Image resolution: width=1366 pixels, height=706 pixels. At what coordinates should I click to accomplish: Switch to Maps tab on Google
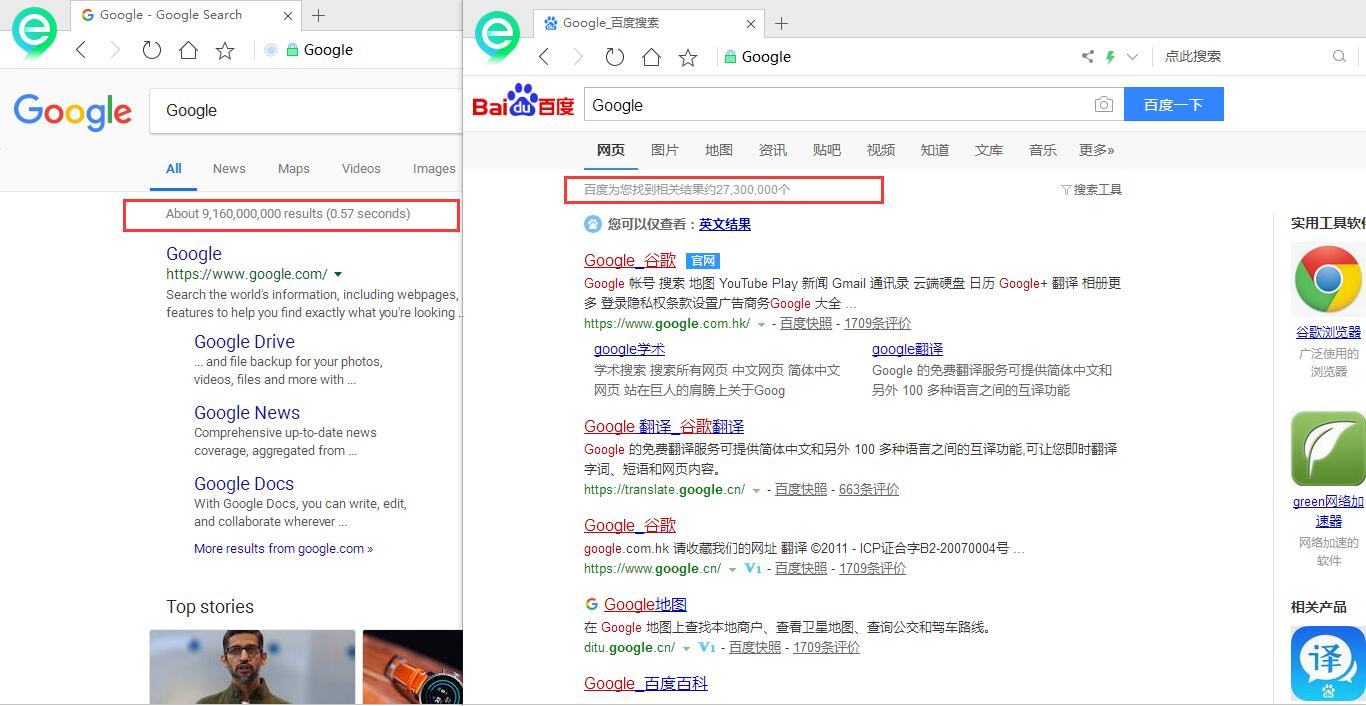(x=294, y=168)
